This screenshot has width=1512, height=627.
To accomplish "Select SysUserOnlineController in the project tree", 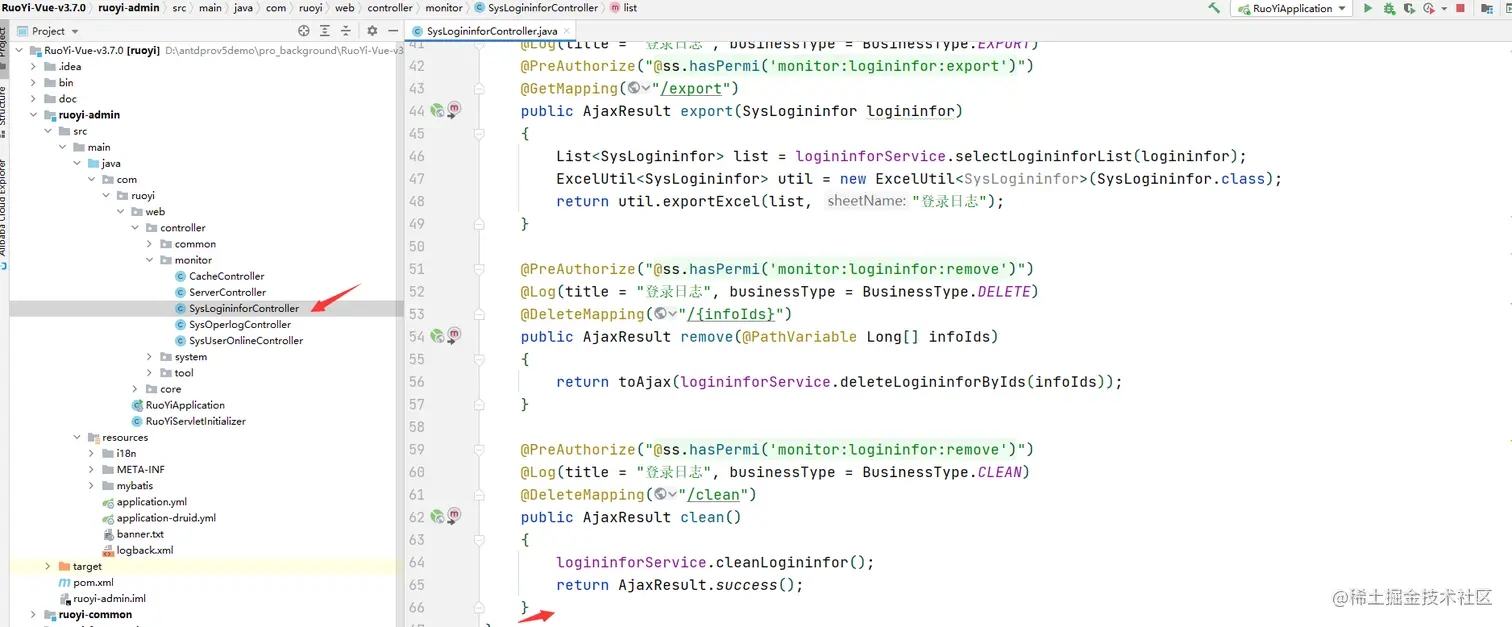I will click(238, 340).
